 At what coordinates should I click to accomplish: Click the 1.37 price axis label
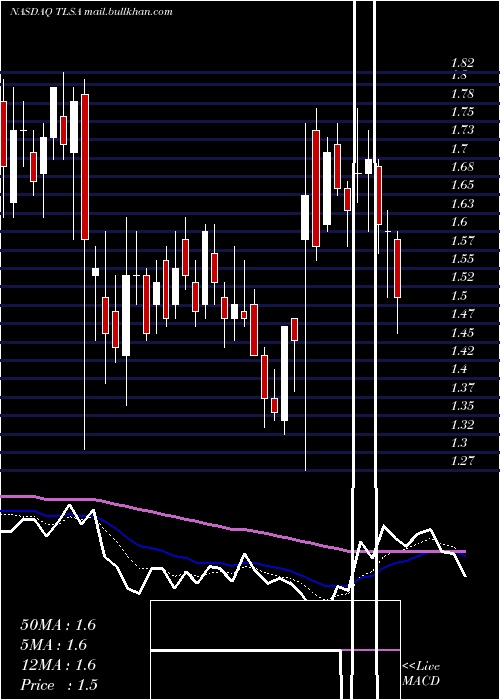[x=462, y=388]
